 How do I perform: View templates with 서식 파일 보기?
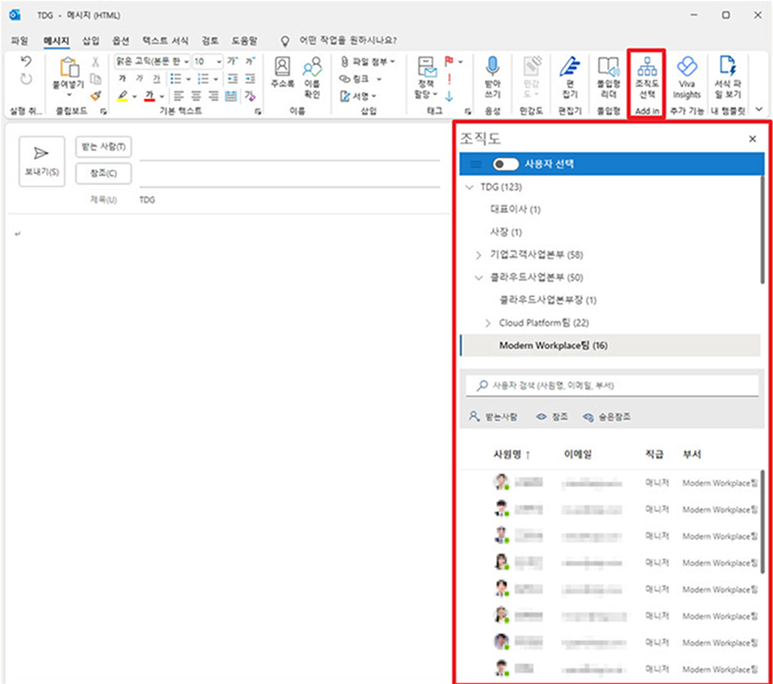[x=728, y=77]
